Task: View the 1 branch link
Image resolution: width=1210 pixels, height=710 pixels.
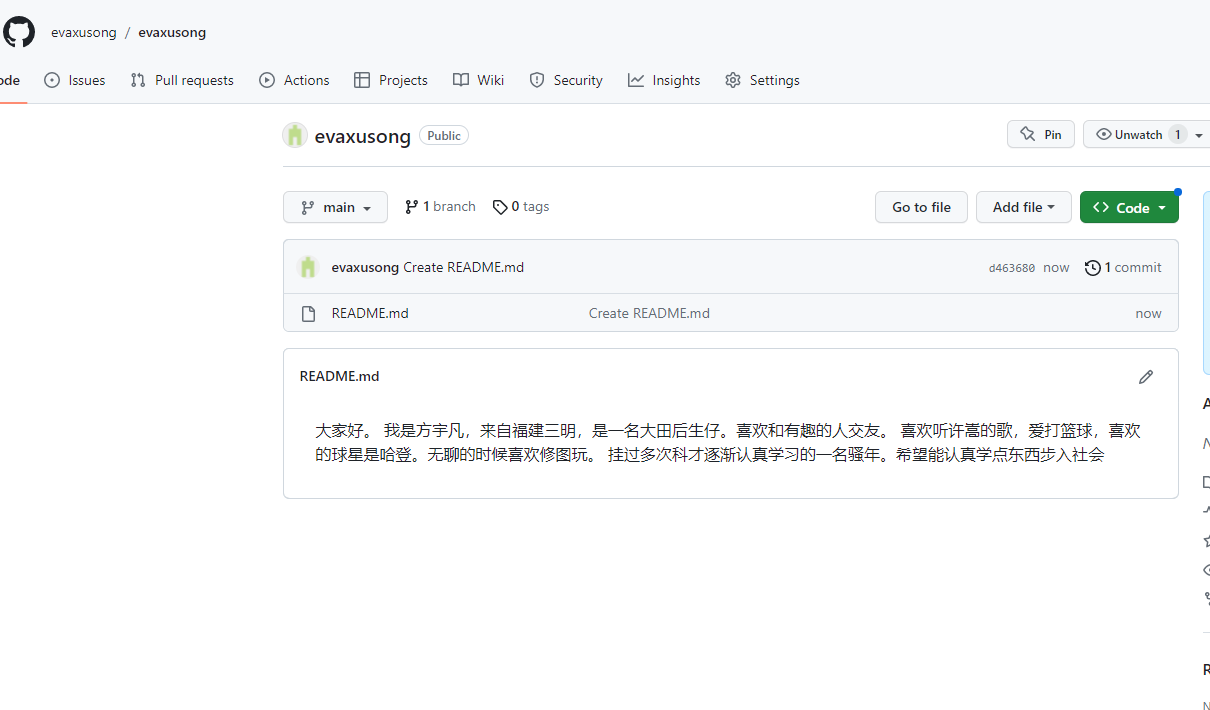Action: click(x=440, y=206)
